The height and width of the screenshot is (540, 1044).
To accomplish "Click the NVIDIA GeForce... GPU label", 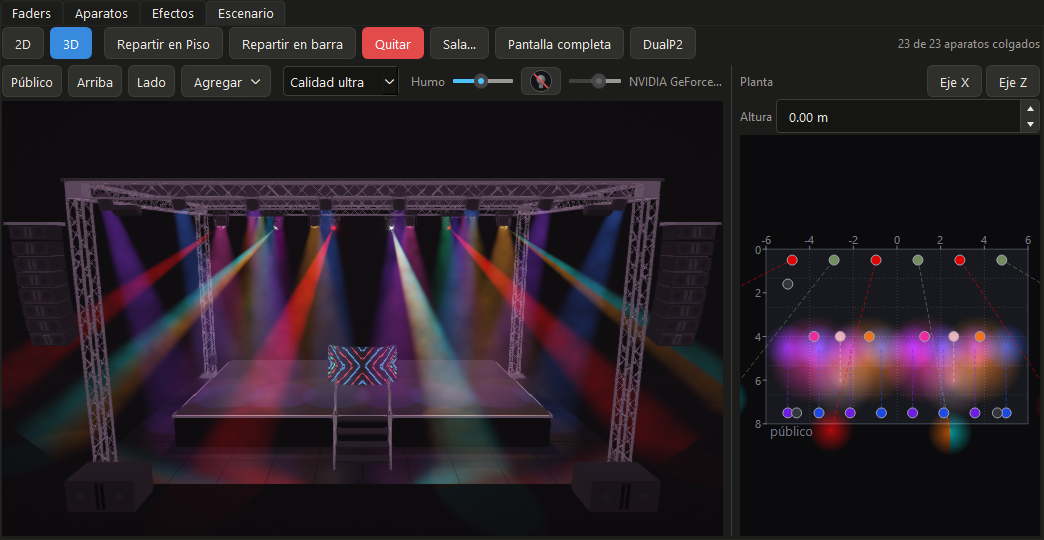I will click(676, 82).
